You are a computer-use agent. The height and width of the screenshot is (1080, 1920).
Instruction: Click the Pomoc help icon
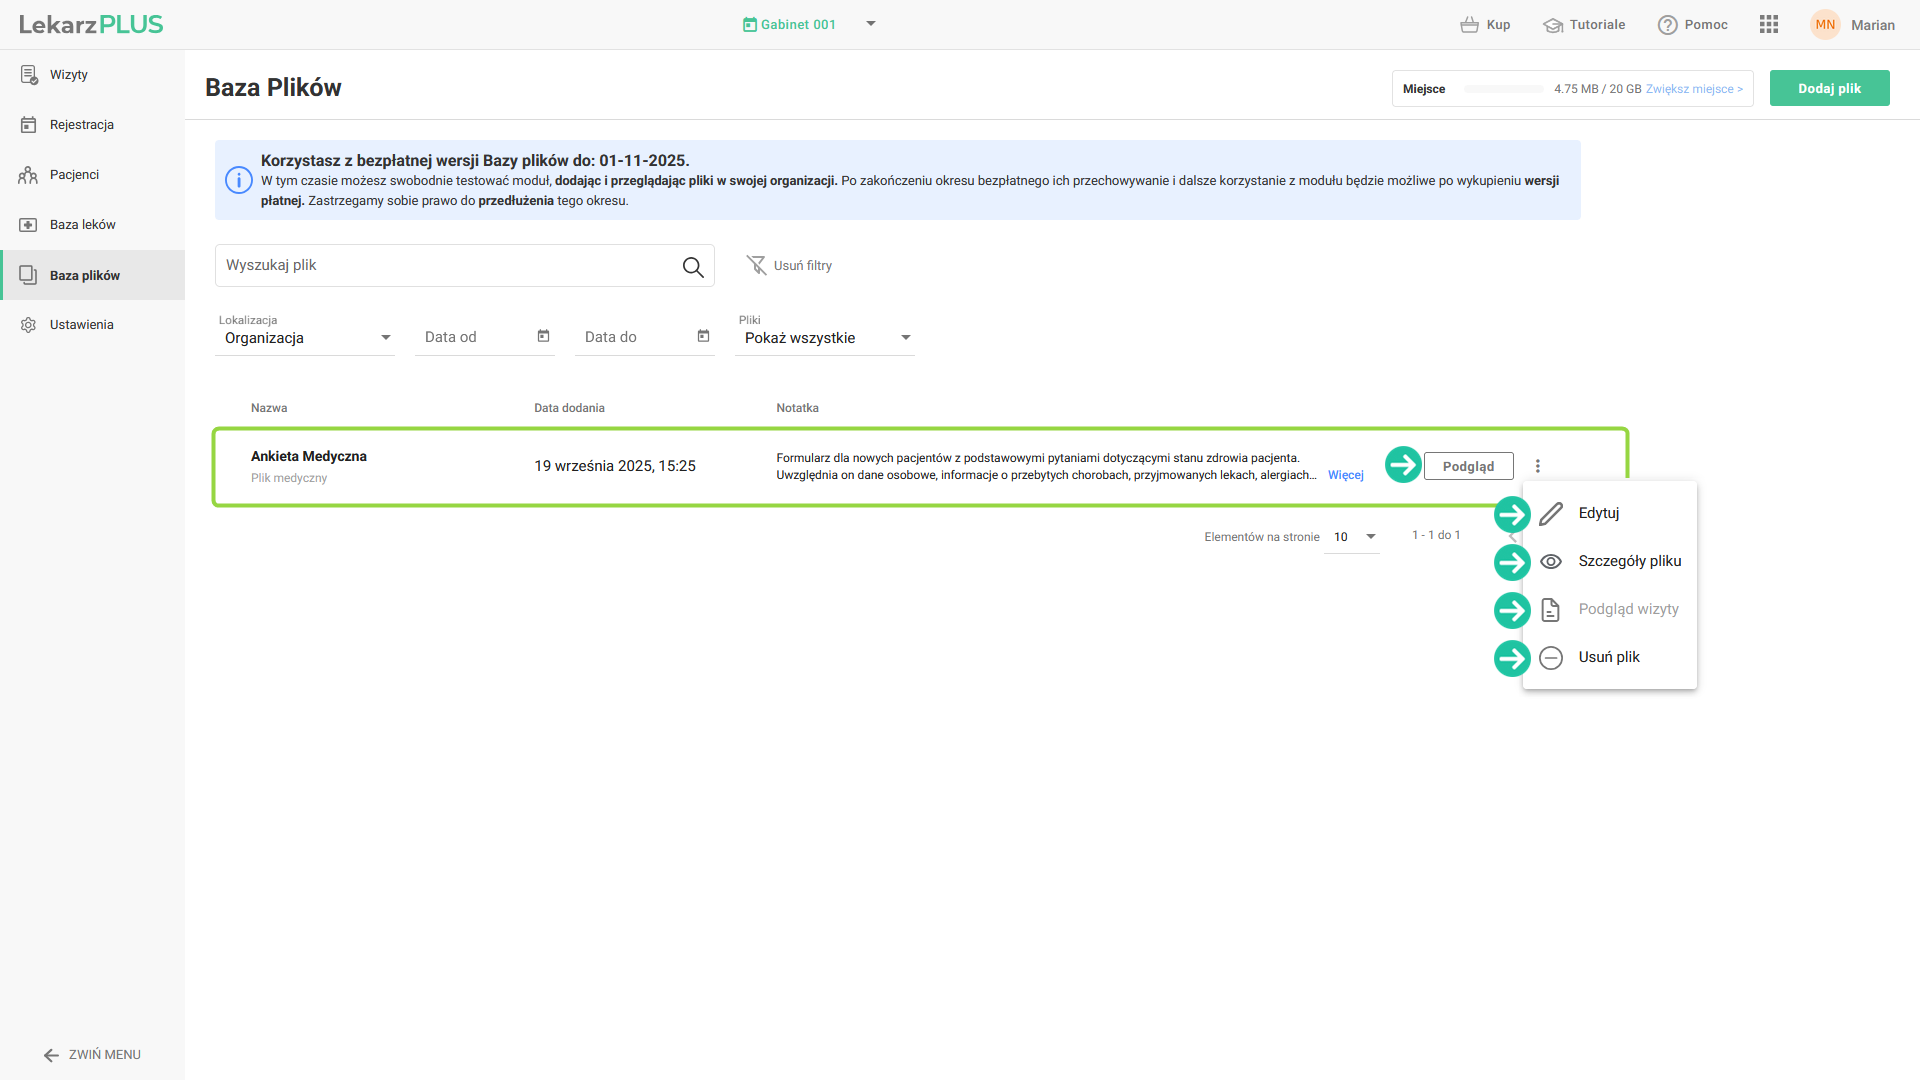pyautogui.click(x=1667, y=25)
